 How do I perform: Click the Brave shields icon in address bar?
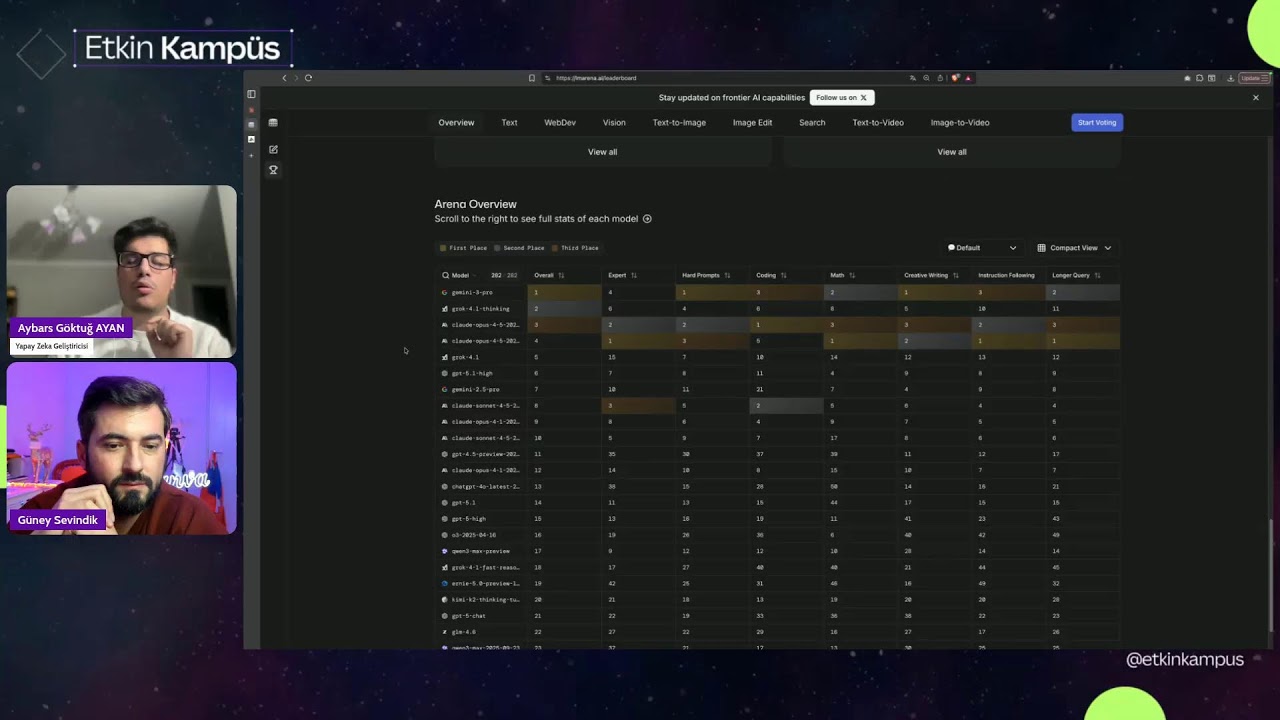pyautogui.click(x=956, y=78)
